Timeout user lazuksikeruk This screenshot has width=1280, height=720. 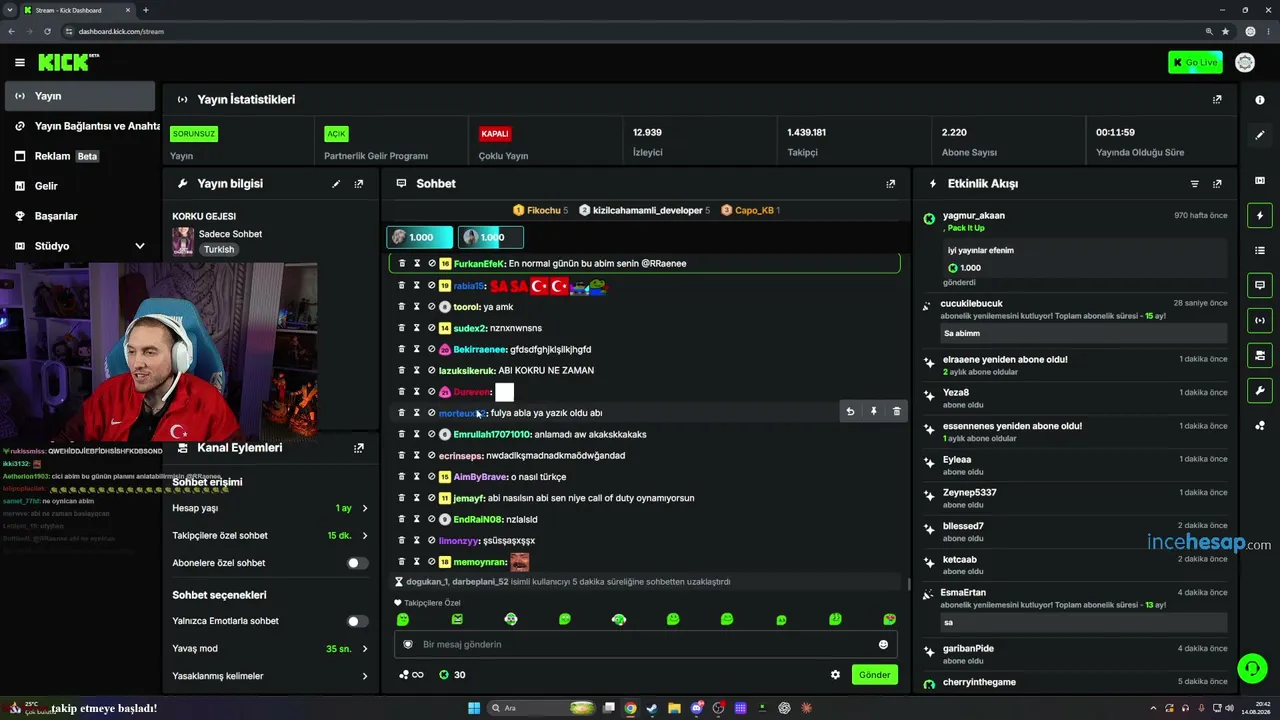[417, 371]
